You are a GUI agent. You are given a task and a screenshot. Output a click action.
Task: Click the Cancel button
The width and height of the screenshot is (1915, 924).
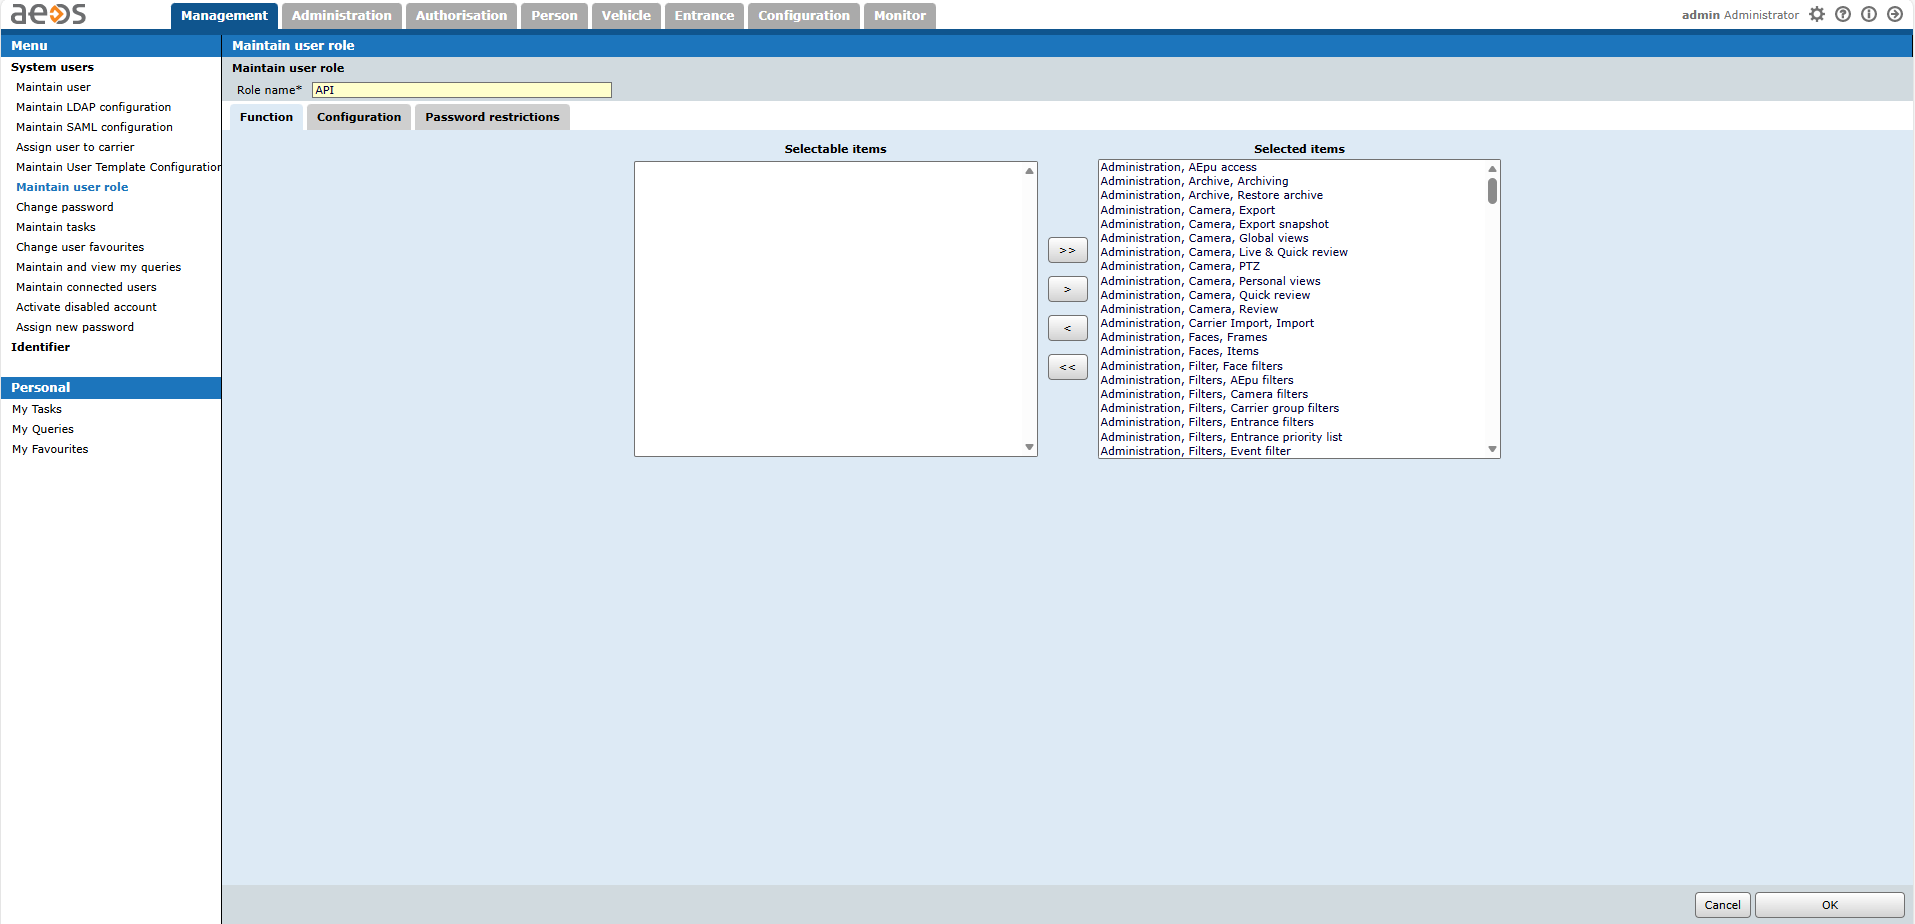(x=1722, y=905)
